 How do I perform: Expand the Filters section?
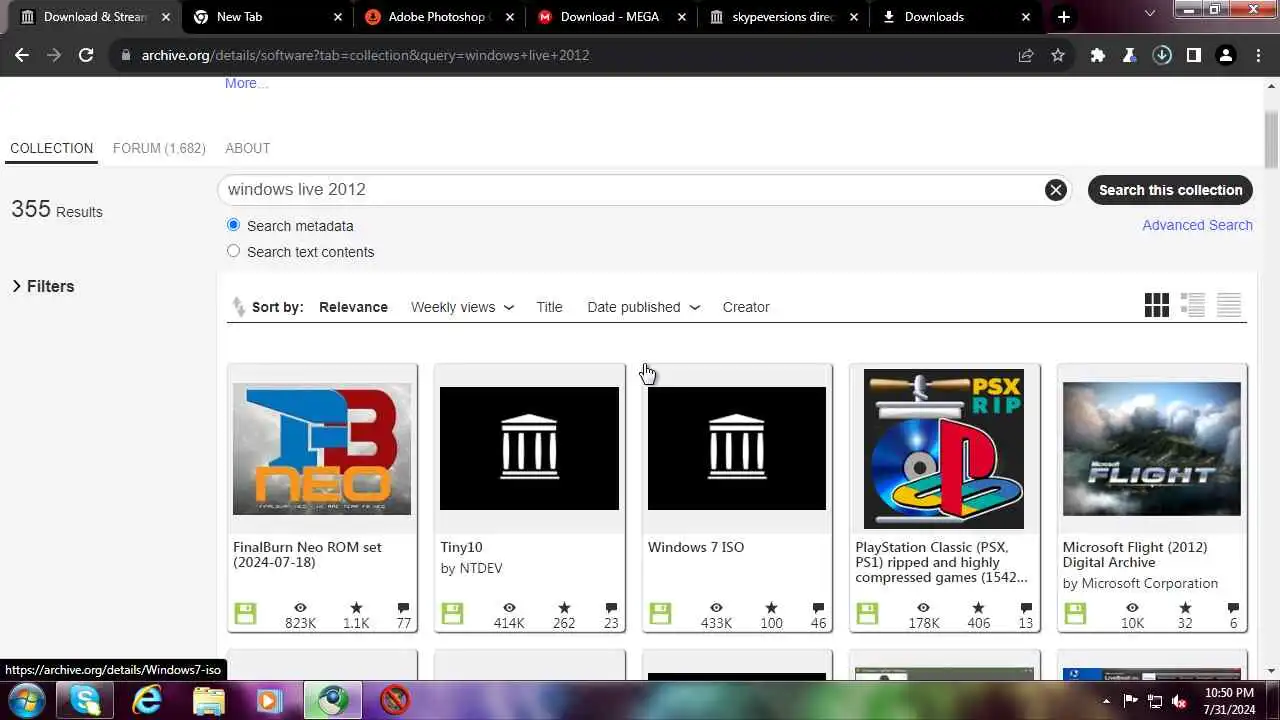click(x=43, y=286)
